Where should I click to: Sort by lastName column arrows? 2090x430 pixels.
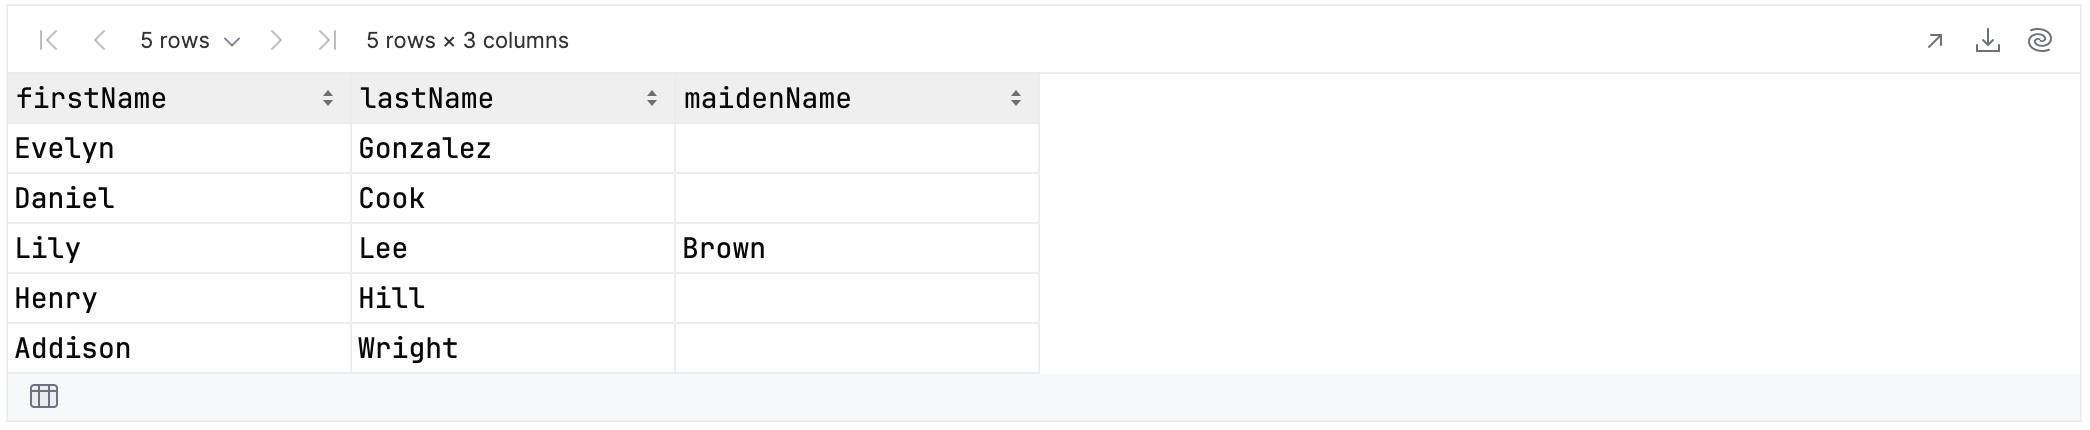(652, 98)
